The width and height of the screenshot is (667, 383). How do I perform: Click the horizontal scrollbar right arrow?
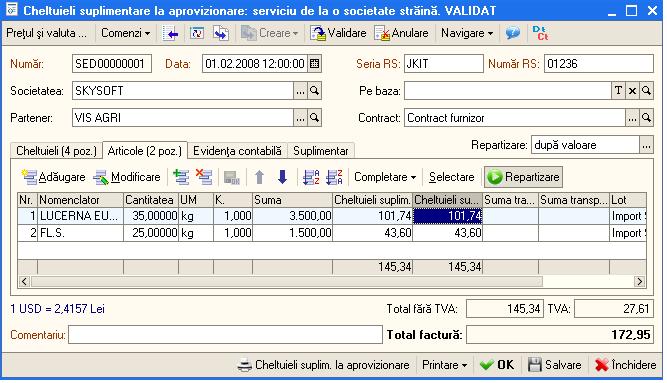pyautogui.click(x=639, y=281)
